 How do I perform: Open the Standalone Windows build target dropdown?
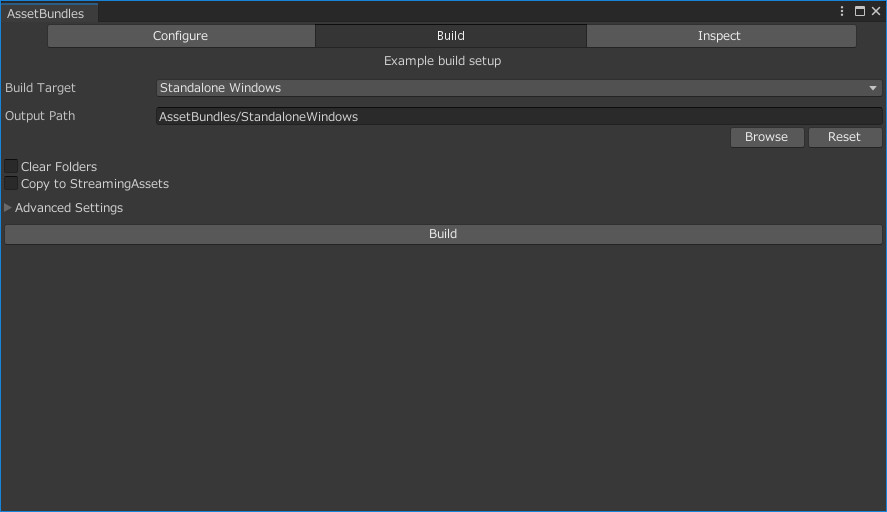pyautogui.click(x=519, y=88)
